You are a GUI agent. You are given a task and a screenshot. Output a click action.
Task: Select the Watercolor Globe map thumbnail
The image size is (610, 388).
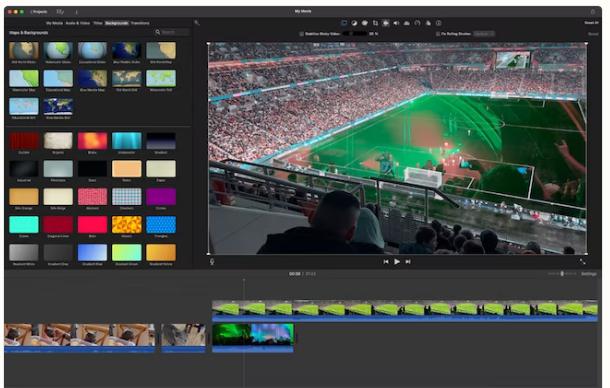58,51
